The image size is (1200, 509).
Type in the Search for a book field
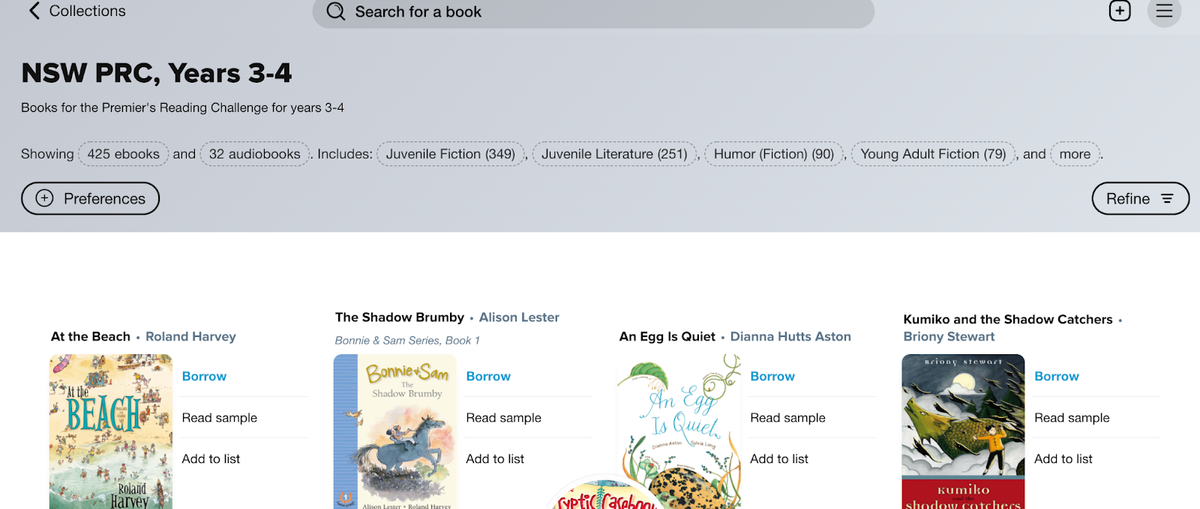600,12
